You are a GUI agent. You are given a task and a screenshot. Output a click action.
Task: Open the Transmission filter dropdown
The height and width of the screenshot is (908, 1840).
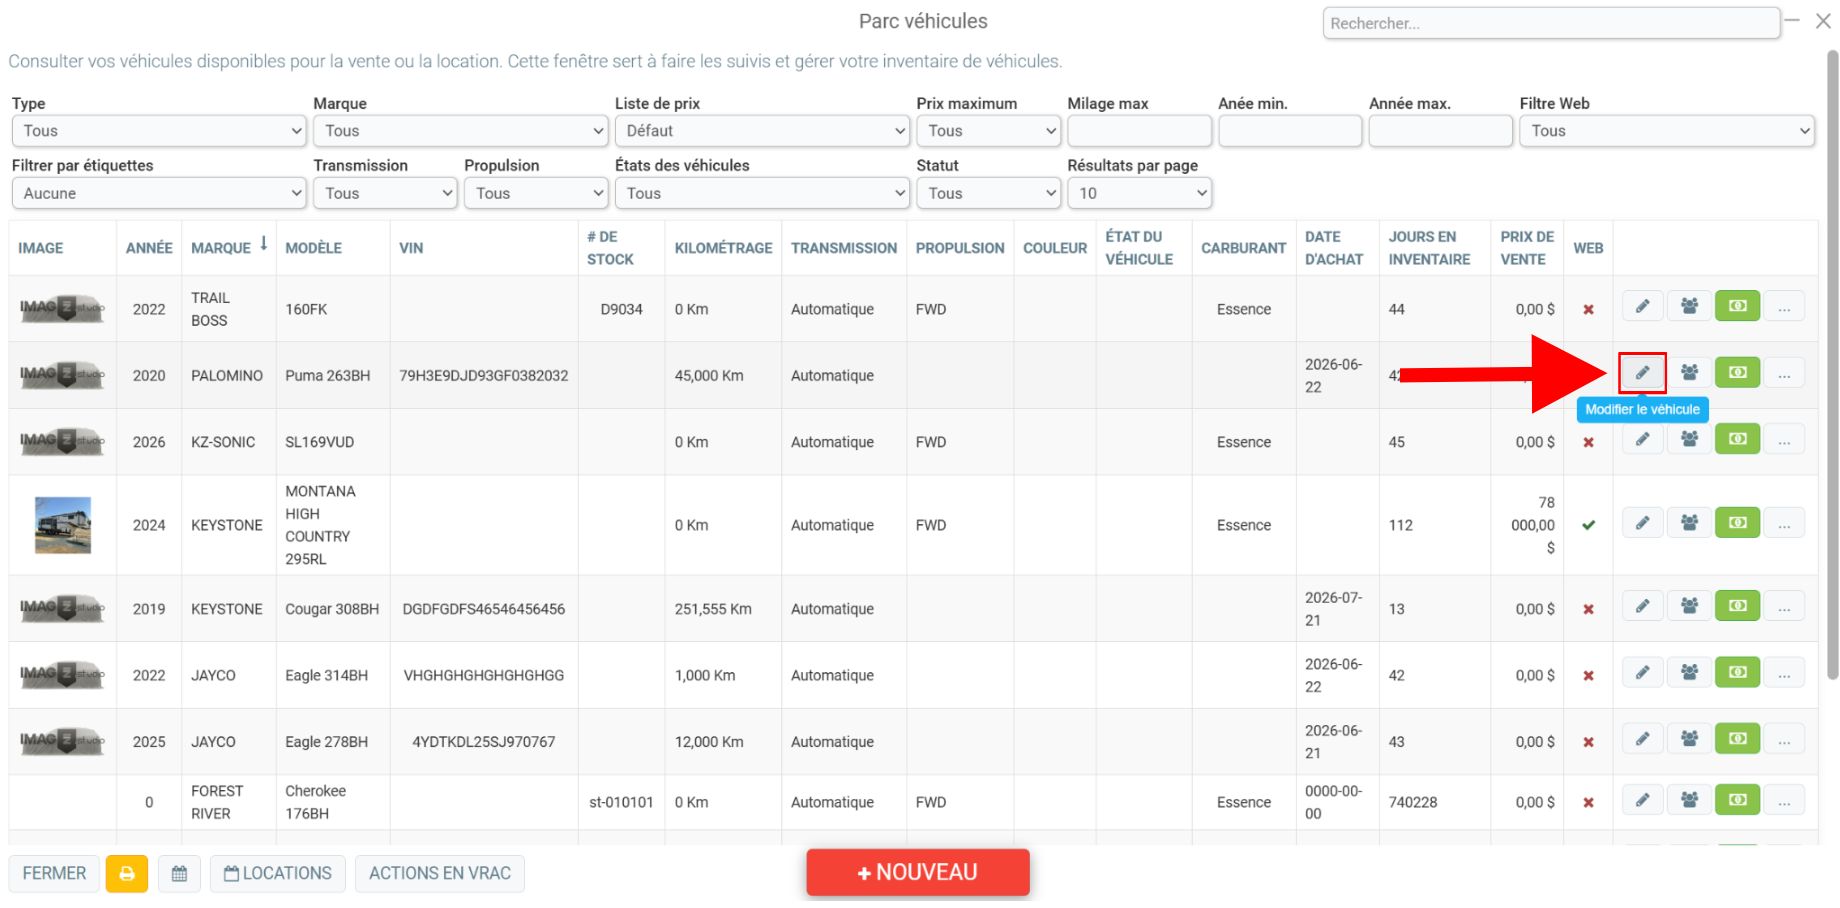[x=385, y=194]
